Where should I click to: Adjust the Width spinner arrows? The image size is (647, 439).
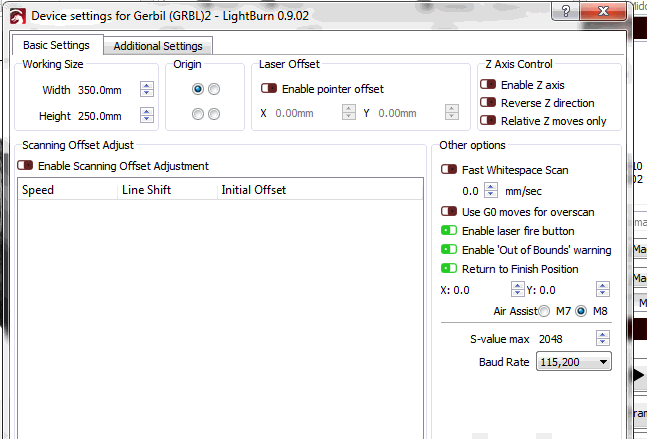146,89
